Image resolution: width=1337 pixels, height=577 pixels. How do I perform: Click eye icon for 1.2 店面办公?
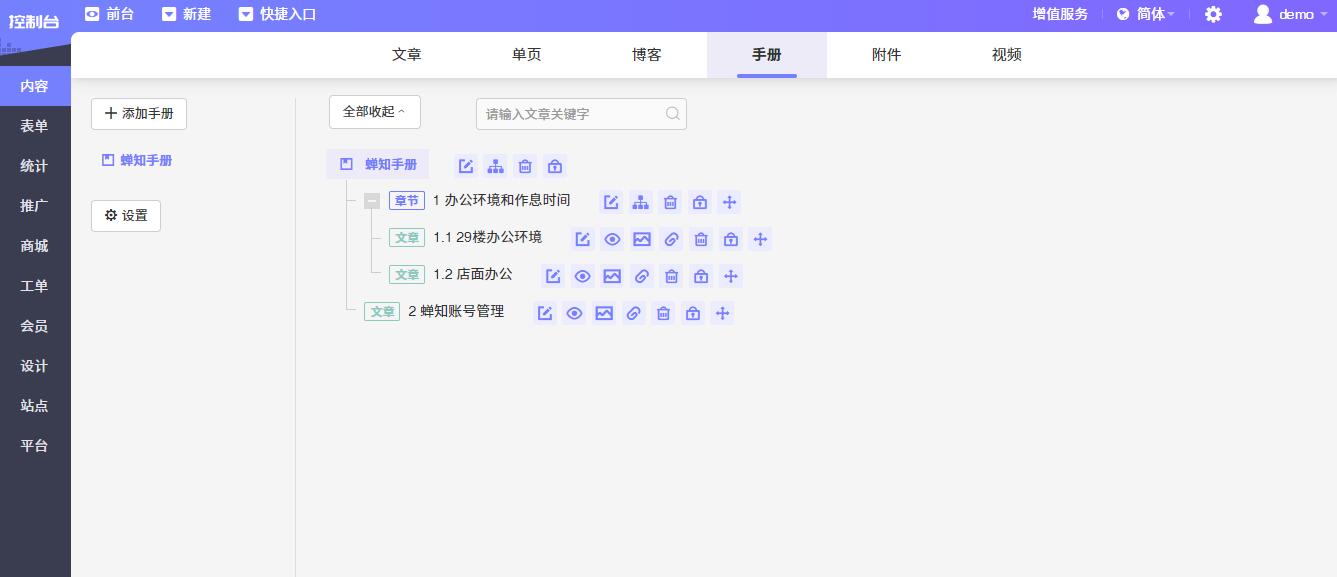coord(582,276)
